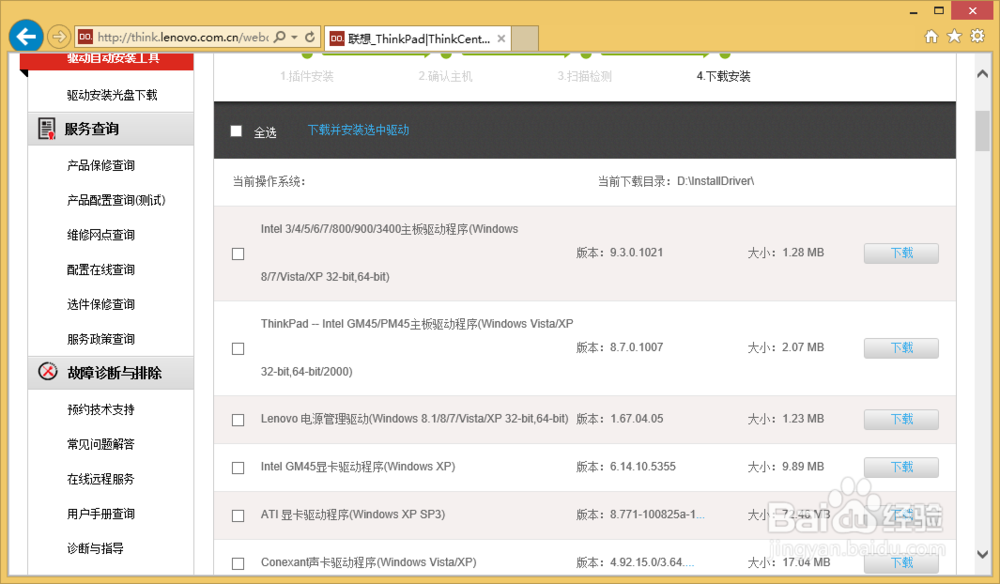The width and height of the screenshot is (1000, 584).
Task: Open the address bar dropdown arrow
Action: pos(295,37)
